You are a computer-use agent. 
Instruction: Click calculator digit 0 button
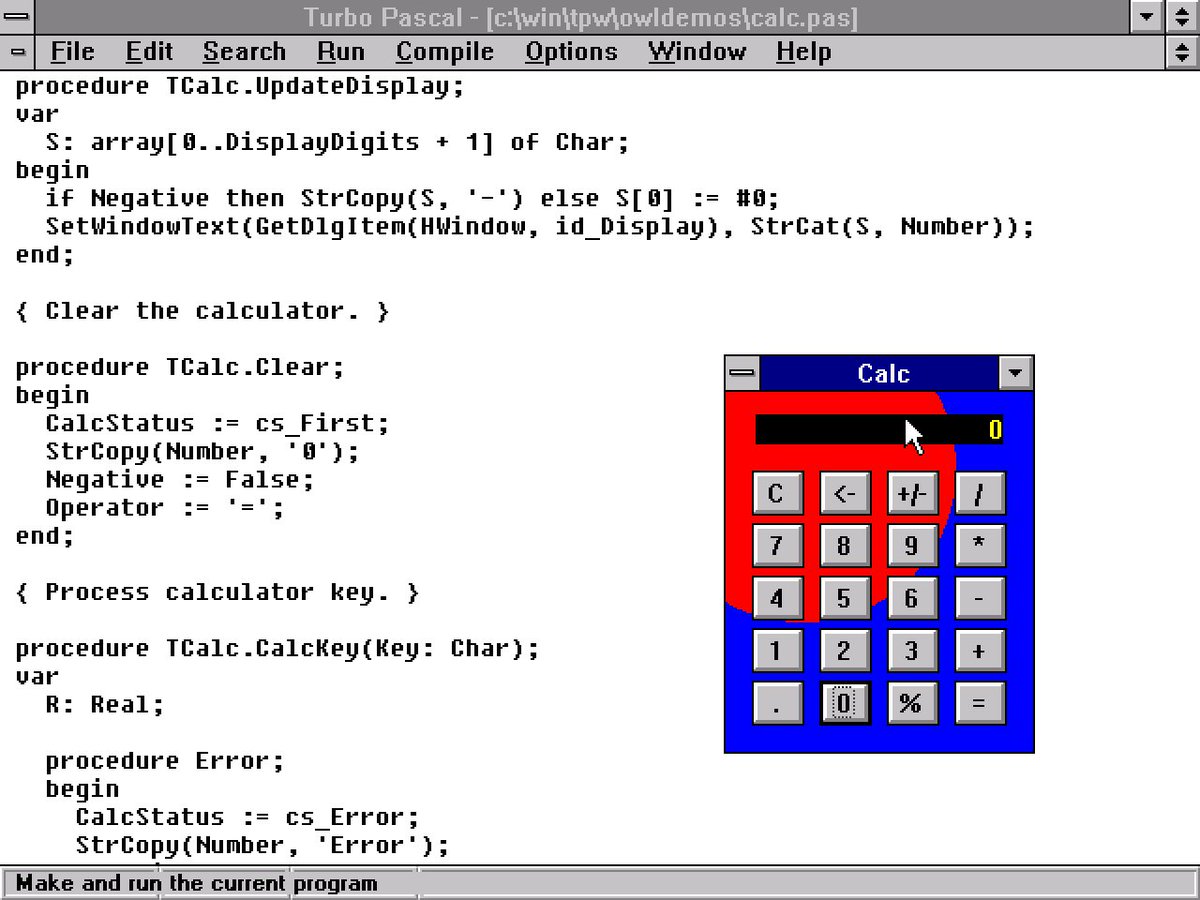tap(844, 703)
